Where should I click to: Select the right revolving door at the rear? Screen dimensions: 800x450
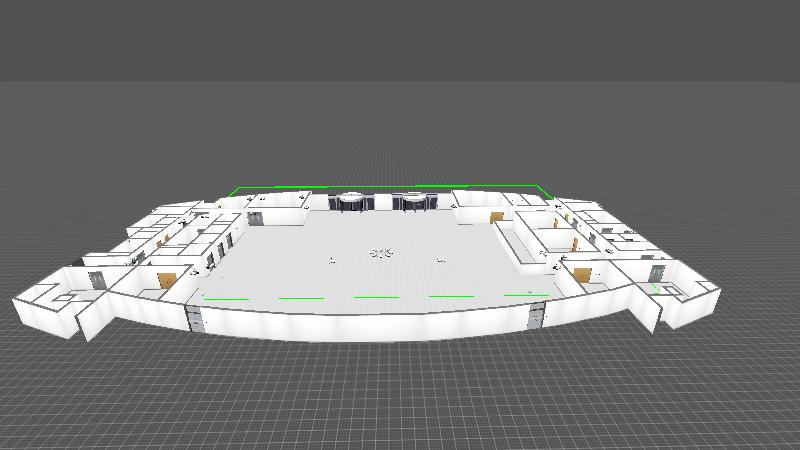[x=415, y=202]
